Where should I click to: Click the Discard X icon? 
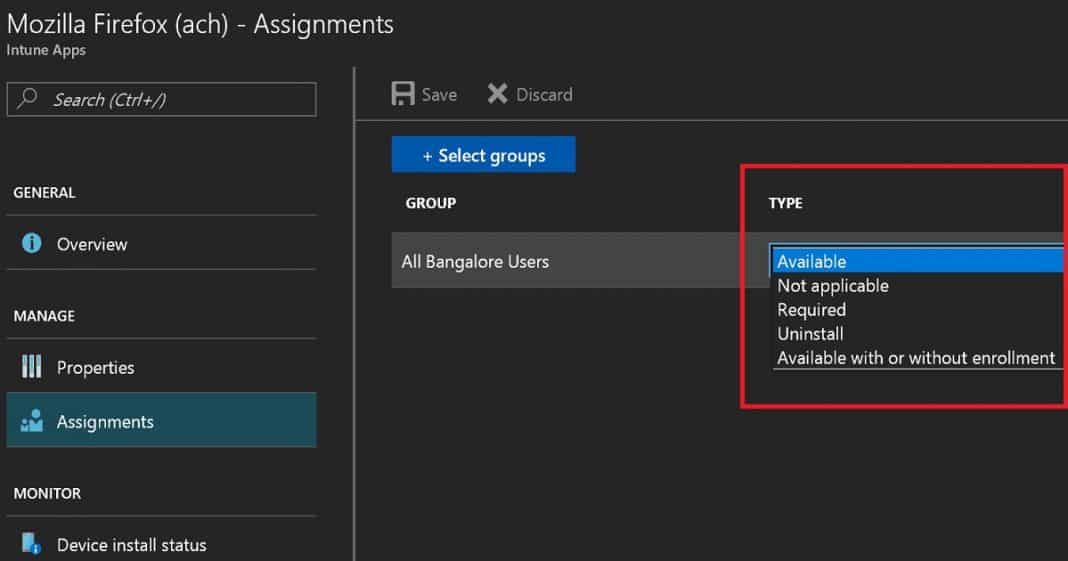[x=497, y=94]
